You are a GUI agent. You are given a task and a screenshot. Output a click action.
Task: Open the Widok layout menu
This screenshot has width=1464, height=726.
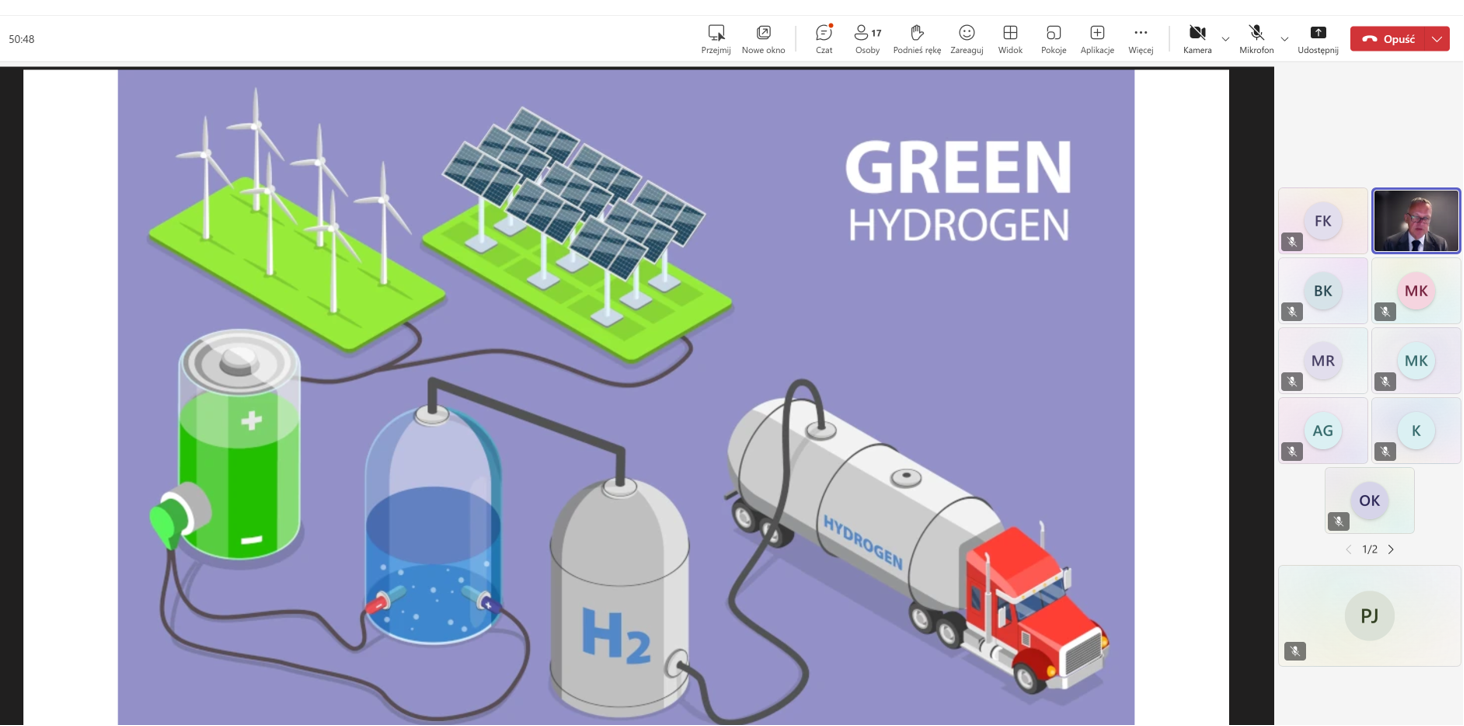point(1010,34)
